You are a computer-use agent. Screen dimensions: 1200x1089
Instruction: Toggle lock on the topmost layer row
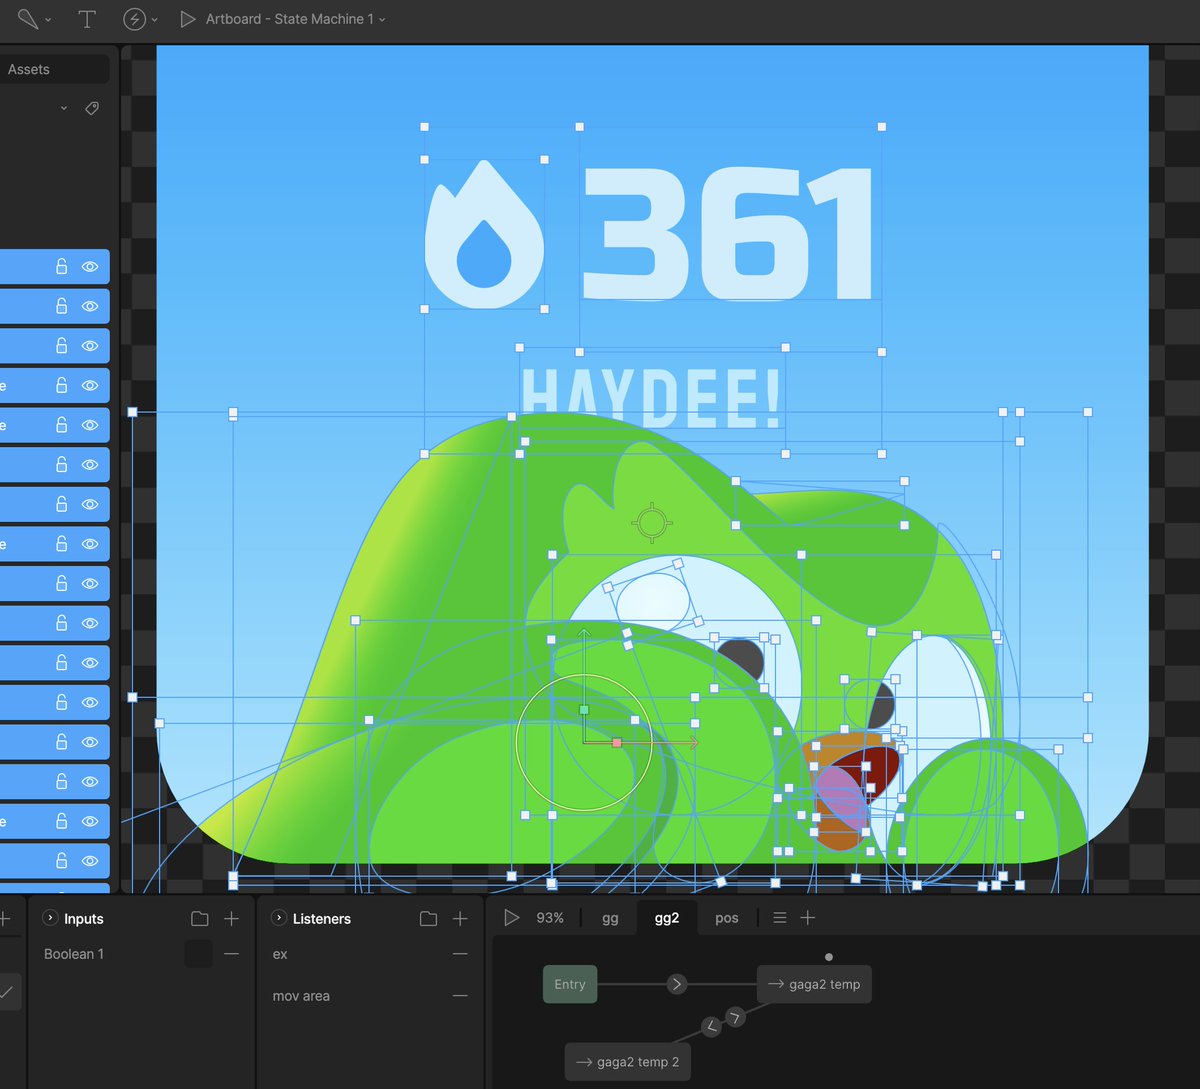coord(61,267)
